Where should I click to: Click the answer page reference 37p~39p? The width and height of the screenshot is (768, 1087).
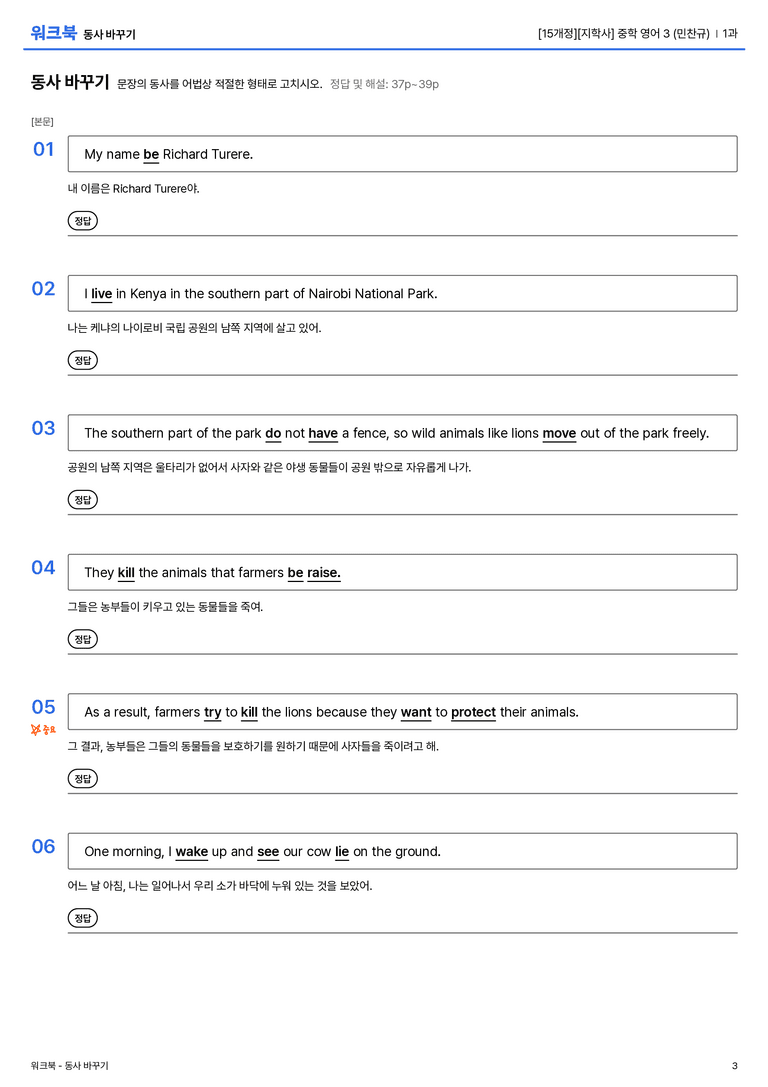[x=414, y=84]
